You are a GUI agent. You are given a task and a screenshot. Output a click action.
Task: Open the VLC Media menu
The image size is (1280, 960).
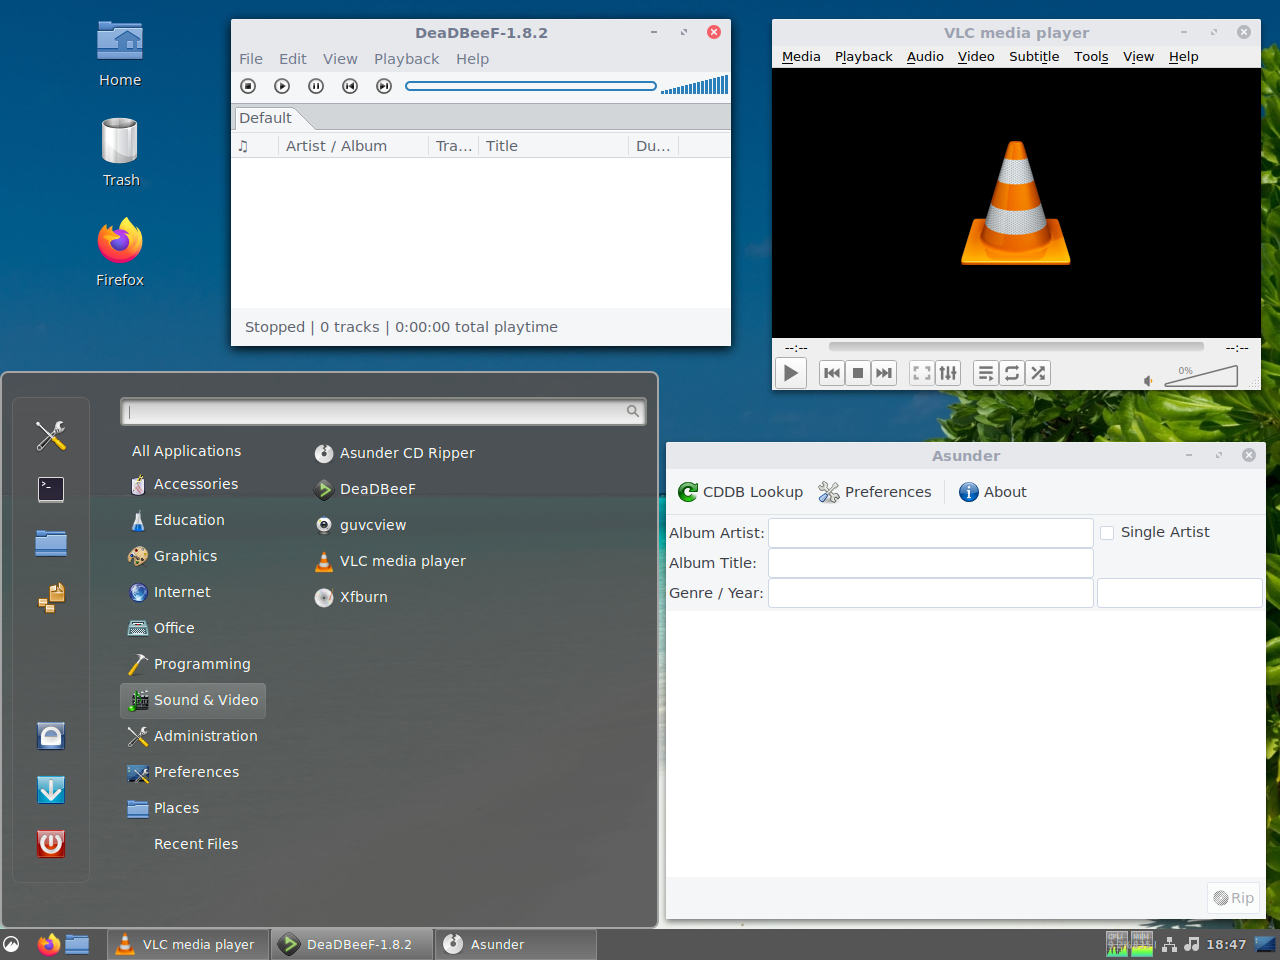coord(801,57)
